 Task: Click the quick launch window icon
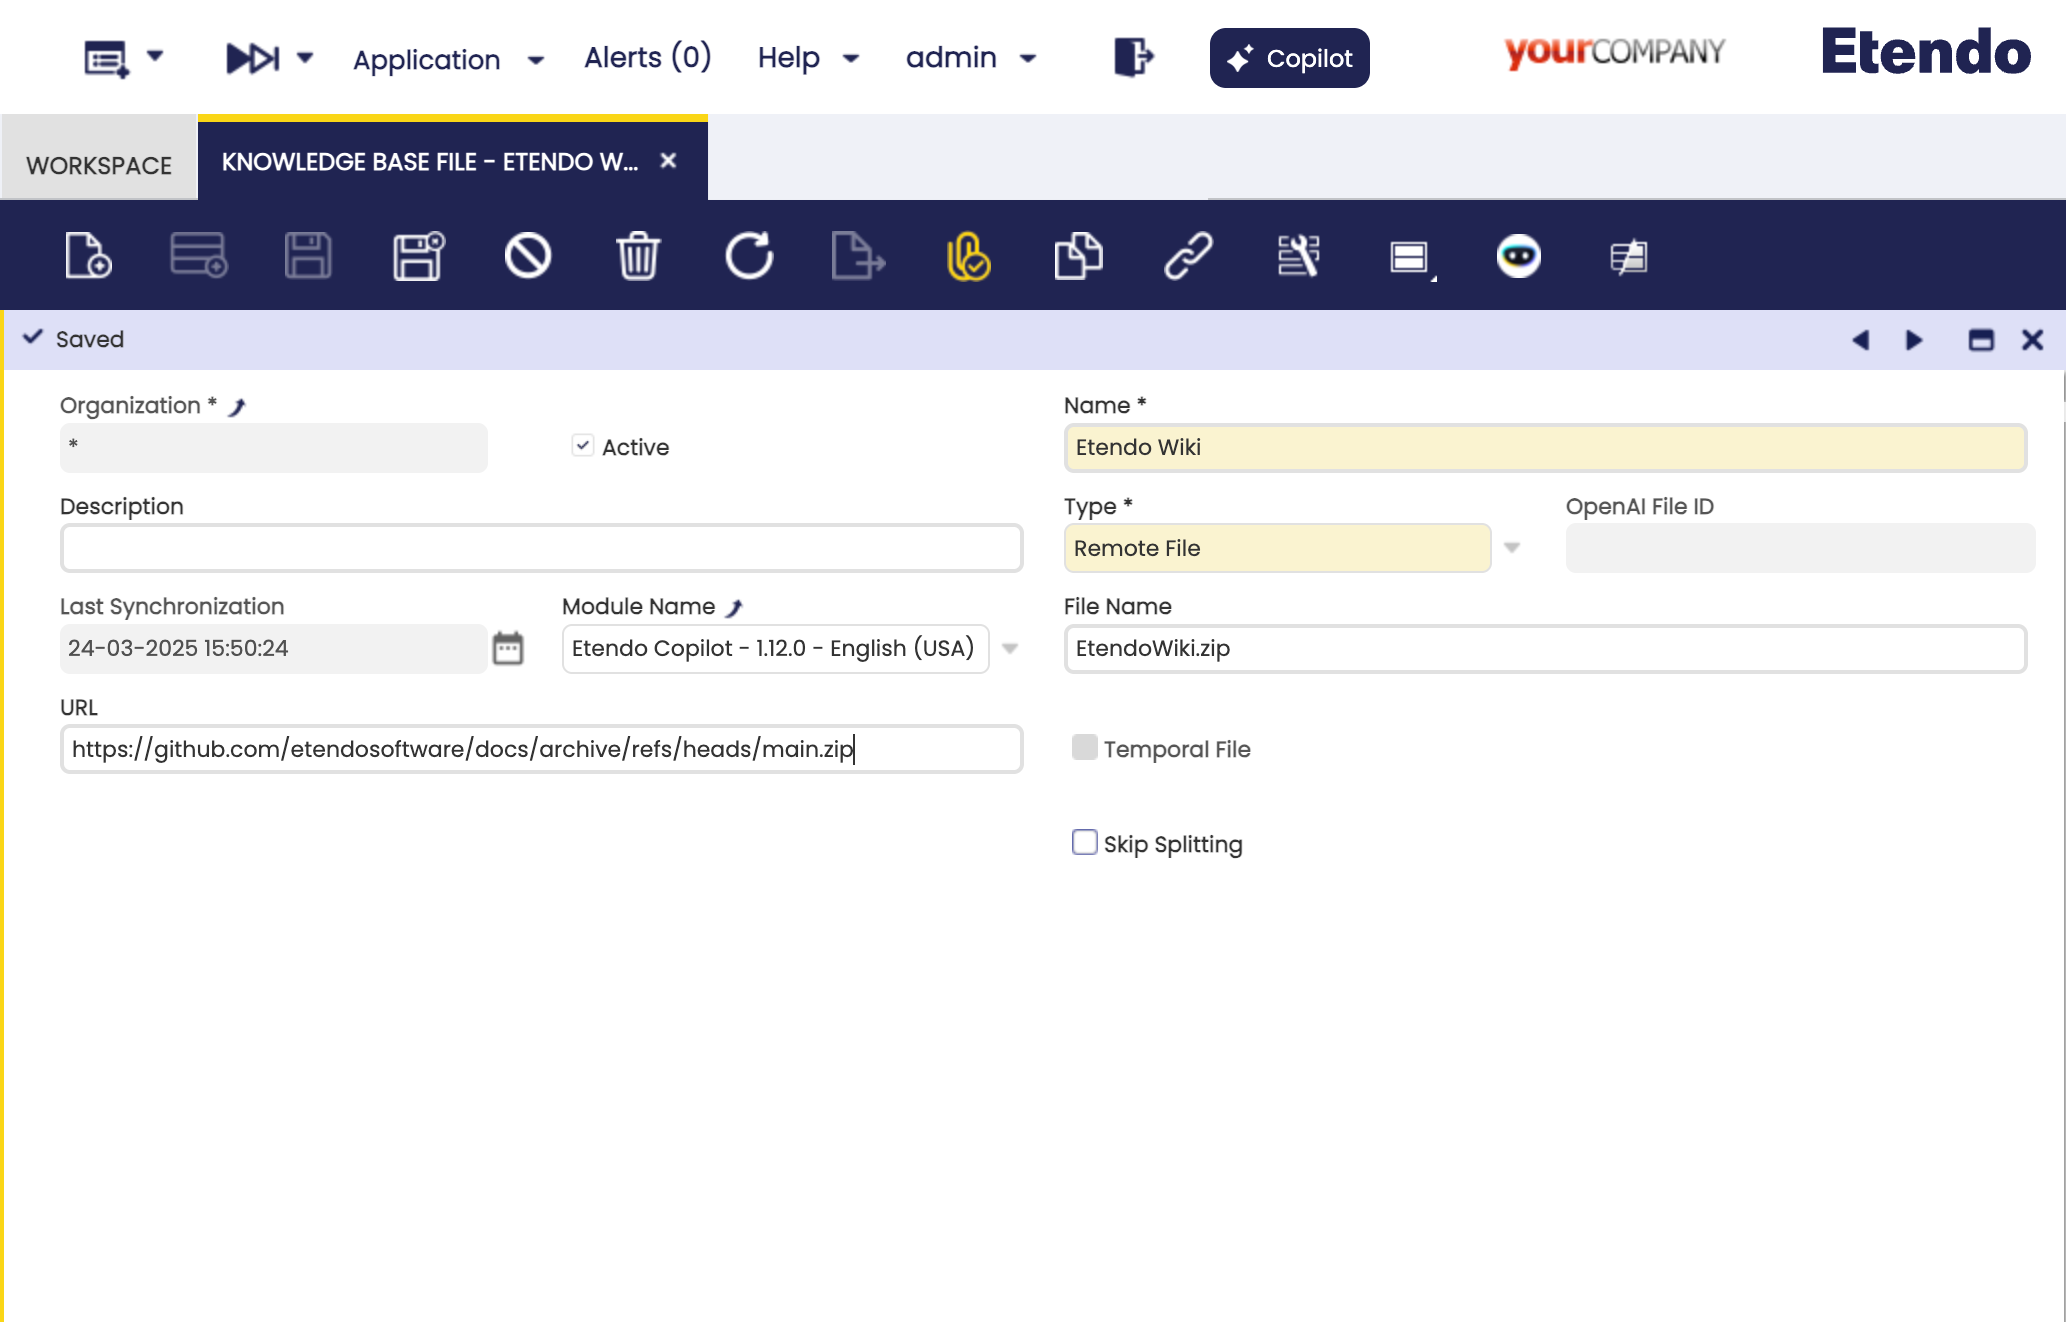(106, 59)
